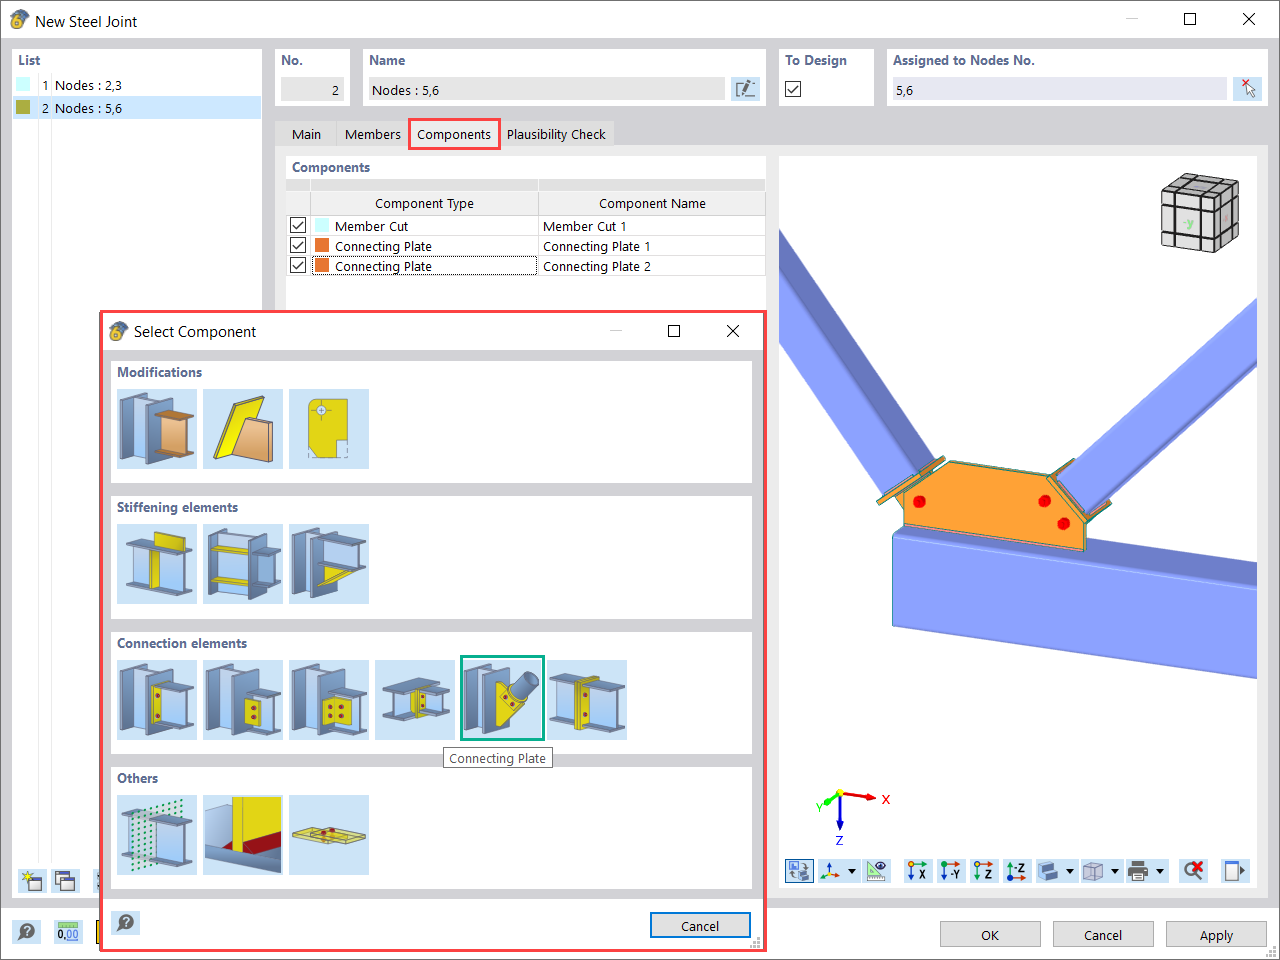This screenshot has height=960, width=1280.
Task: Click the Assigned to Nodes No. field
Action: coord(1059,89)
